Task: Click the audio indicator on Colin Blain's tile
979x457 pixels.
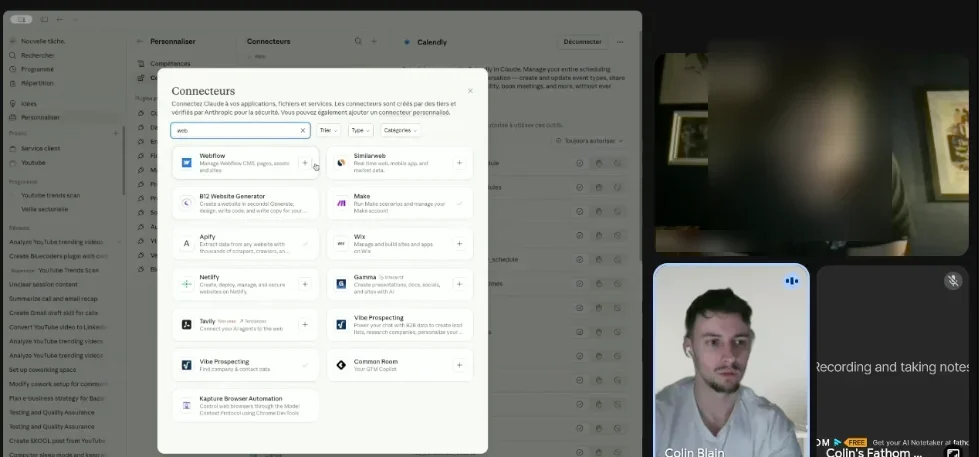Action: (x=792, y=281)
